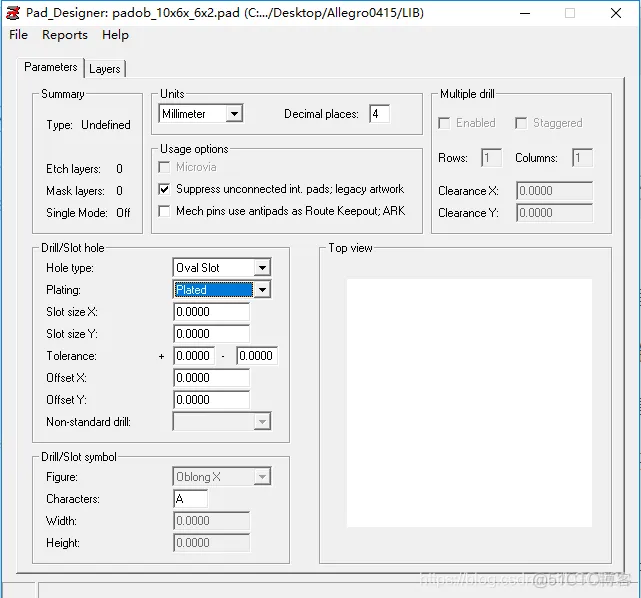The image size is (641, 598).
Task: Click the Decimal places field
Action: [x=379, y=114]
